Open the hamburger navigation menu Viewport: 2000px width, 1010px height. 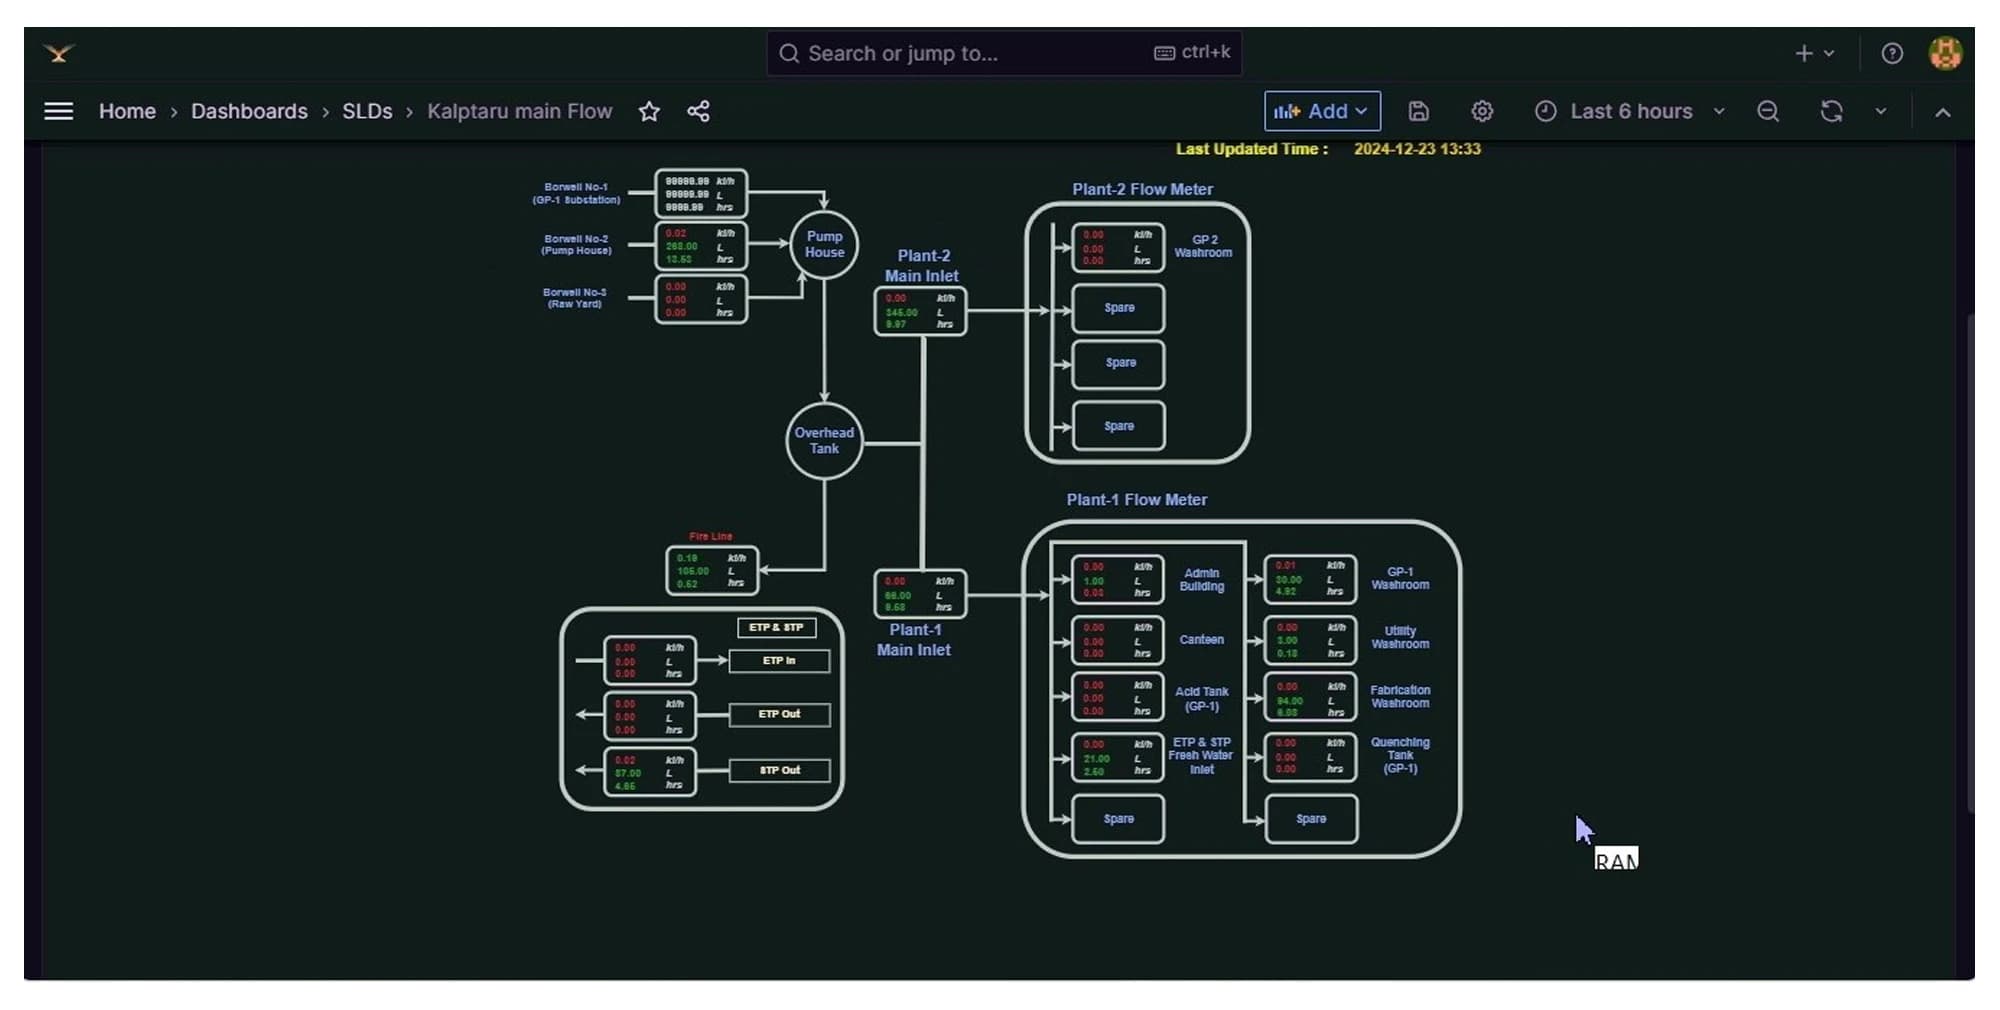[x=59, y=111]
